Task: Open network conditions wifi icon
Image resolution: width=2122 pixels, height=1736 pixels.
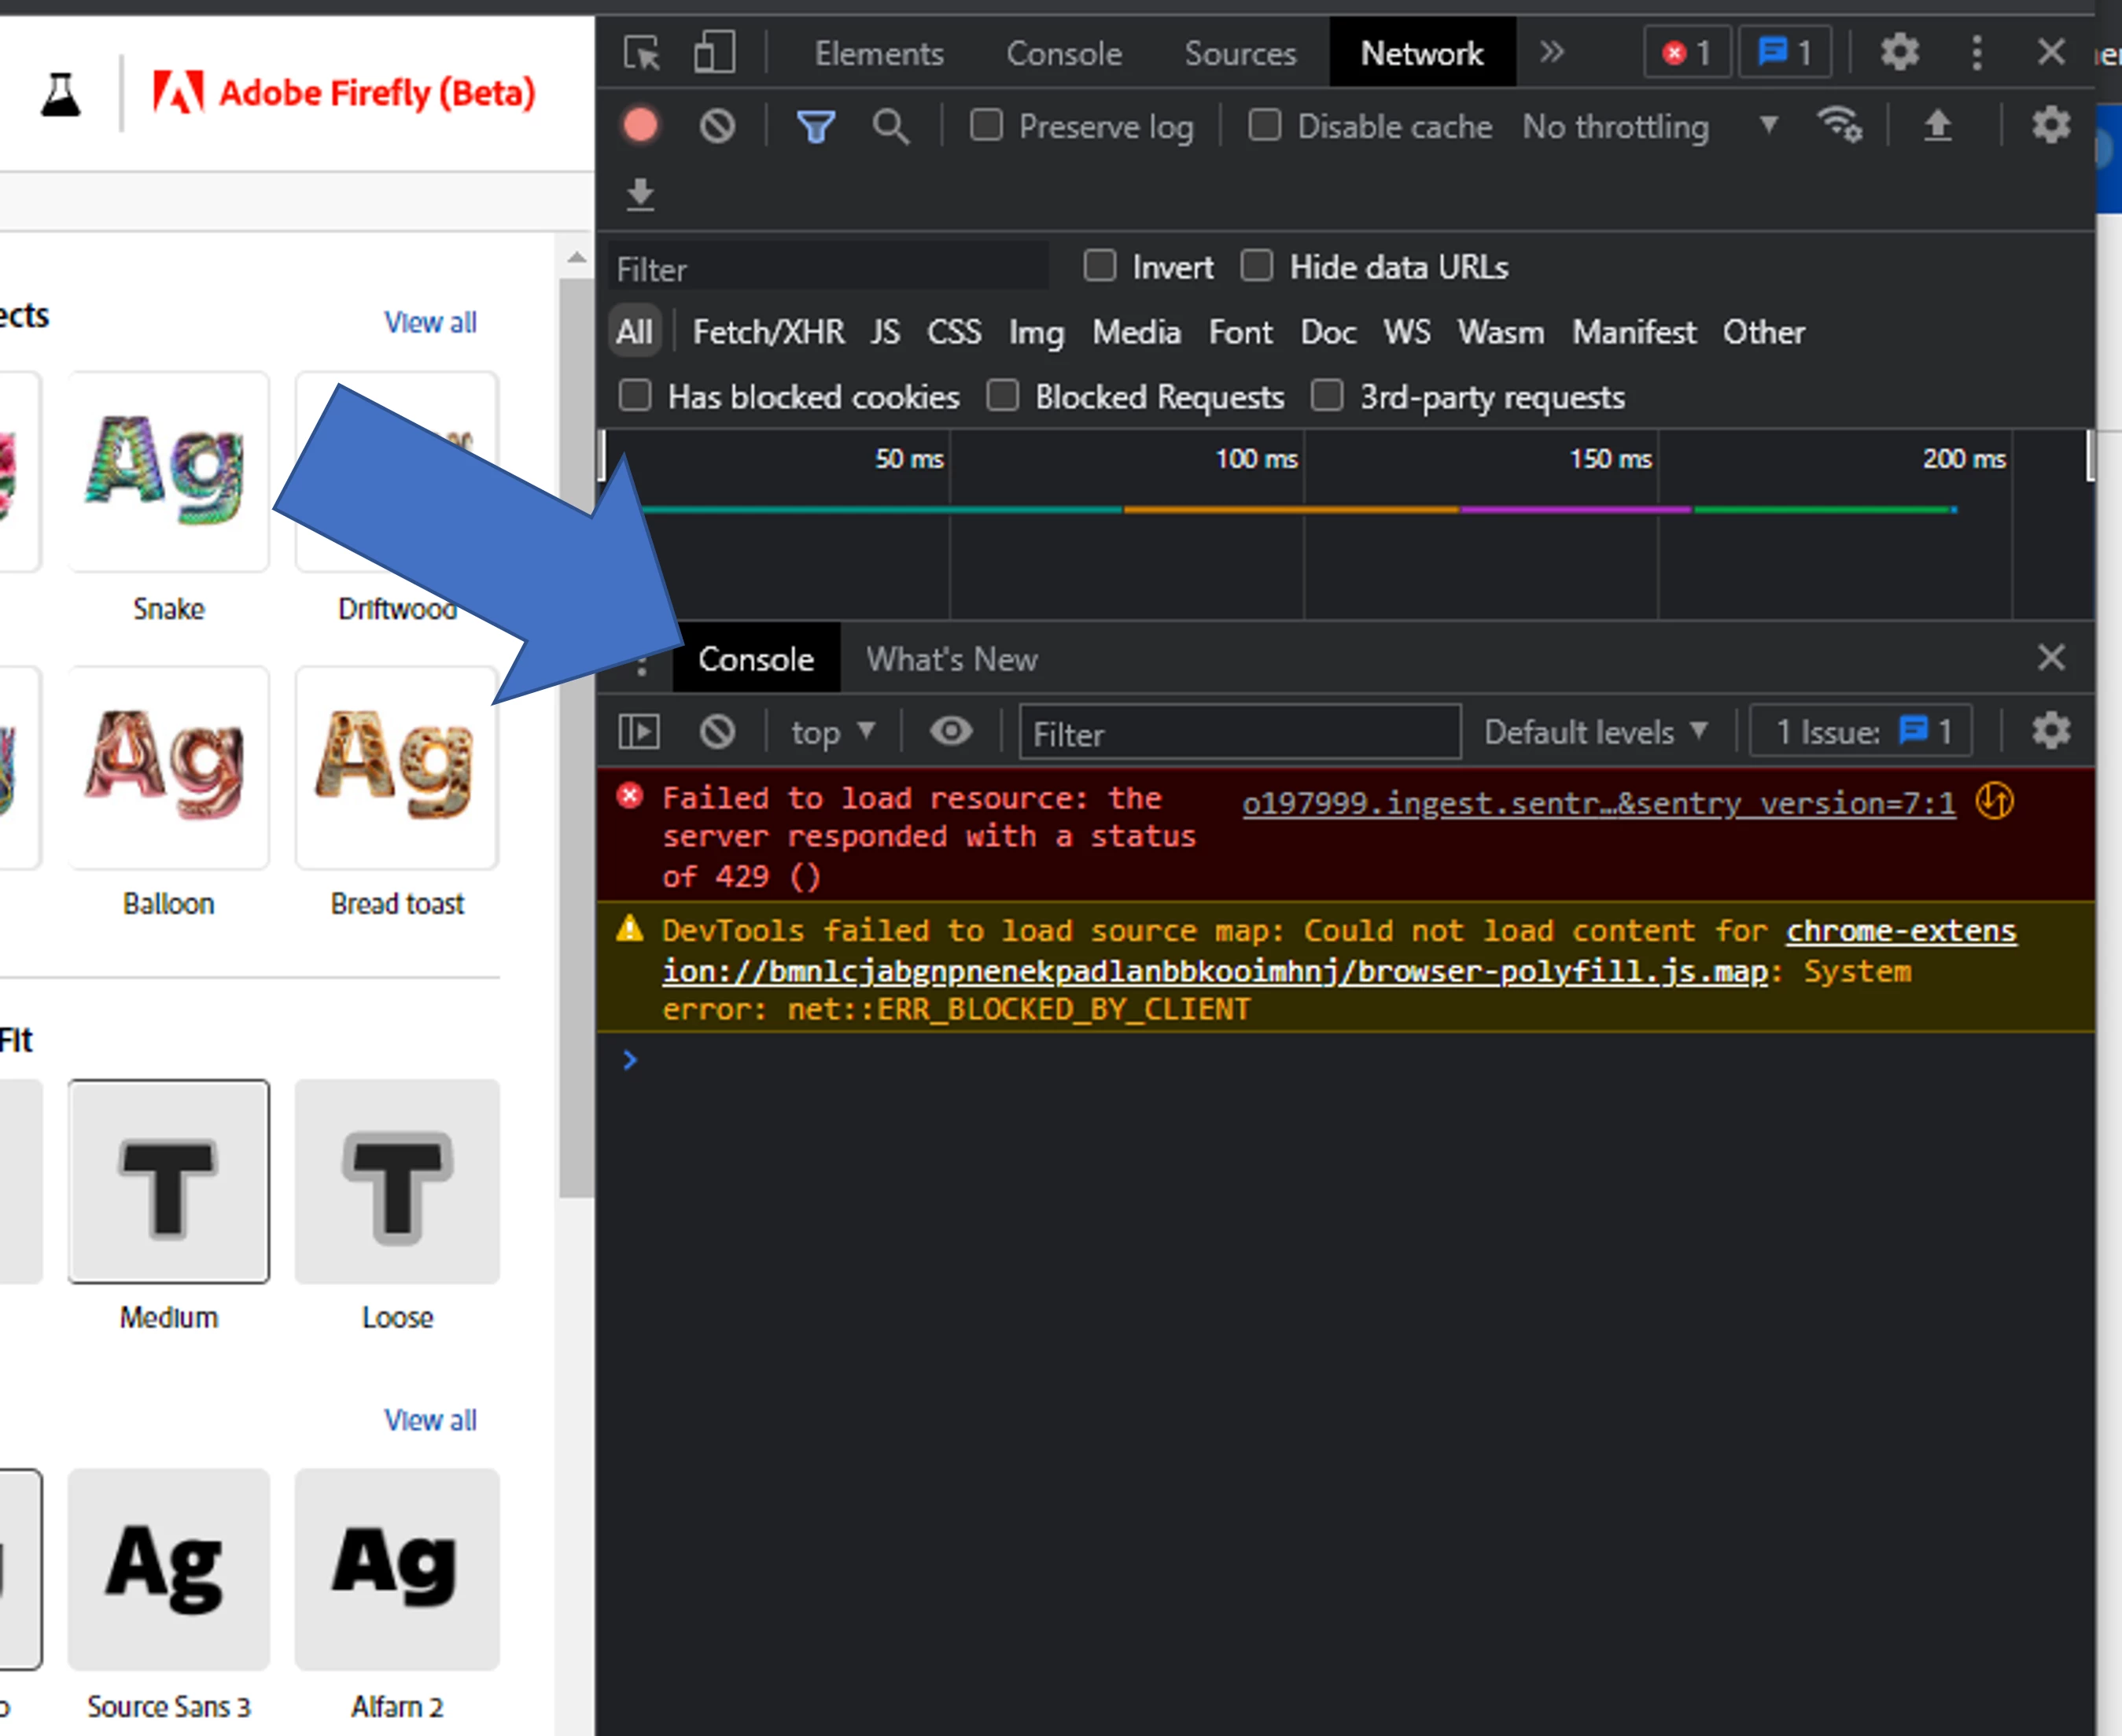Action: [x=1839, y=126]
